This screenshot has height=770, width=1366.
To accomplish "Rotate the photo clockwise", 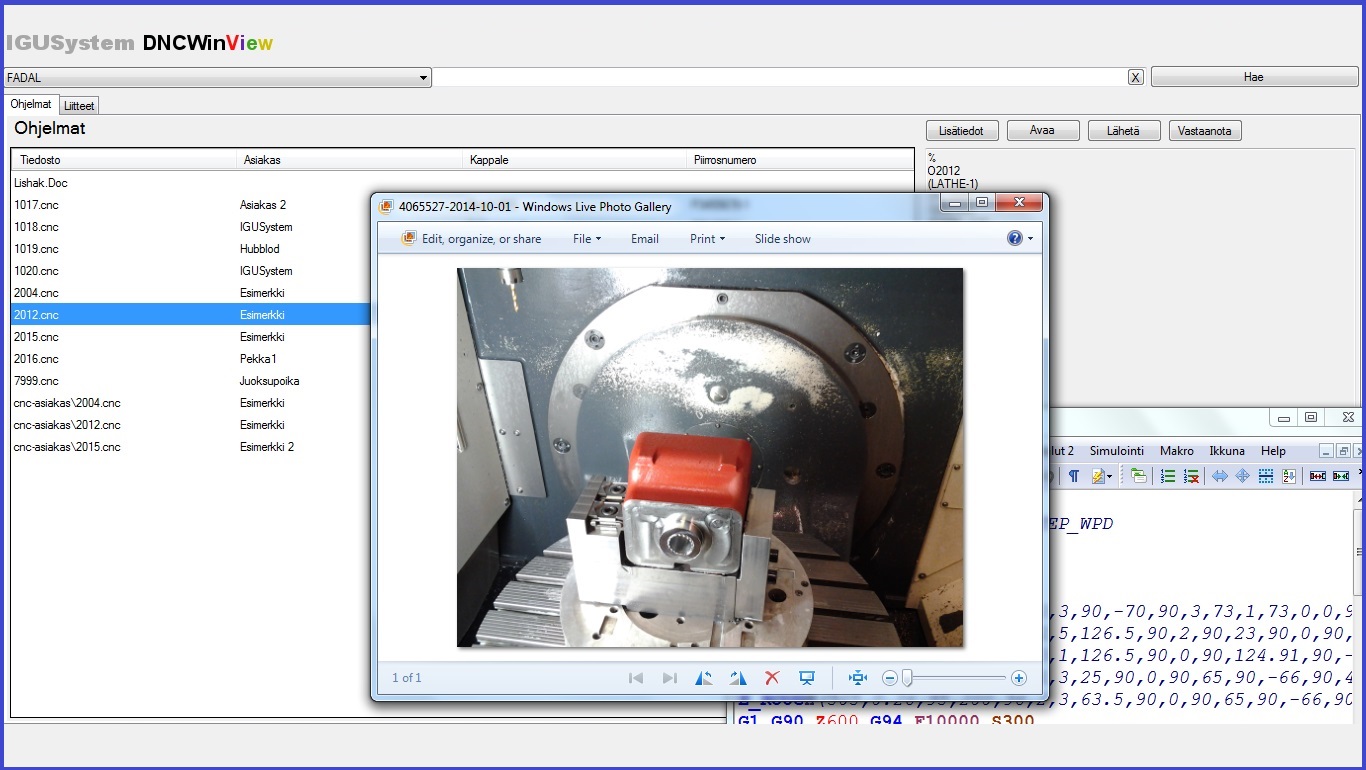I will pos(738,678).
